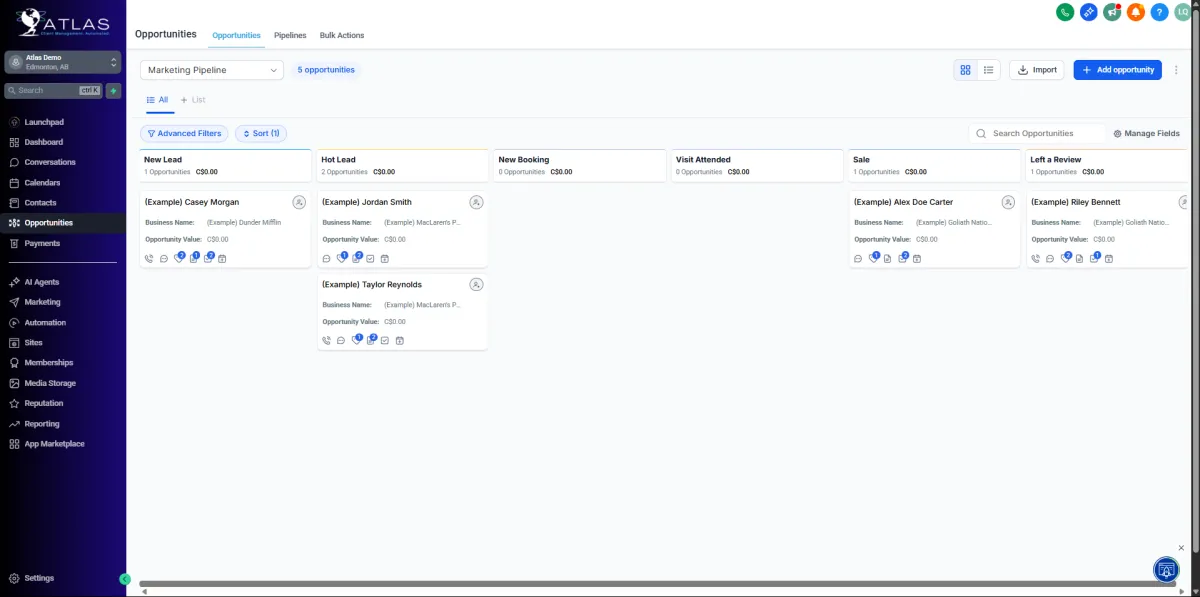Open tasks icon on Riley Bennett card
Screen dimensions: 1200x597
coord(1095,258)
